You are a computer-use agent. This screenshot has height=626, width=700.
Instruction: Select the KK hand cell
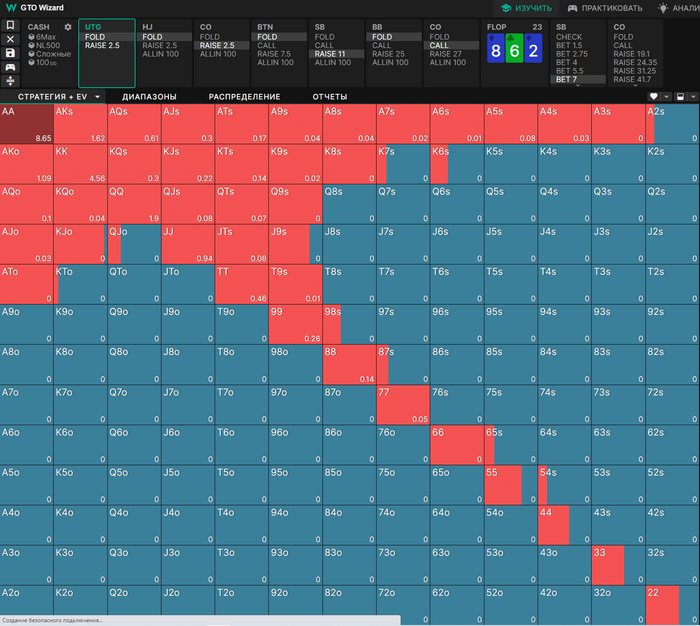80,164
